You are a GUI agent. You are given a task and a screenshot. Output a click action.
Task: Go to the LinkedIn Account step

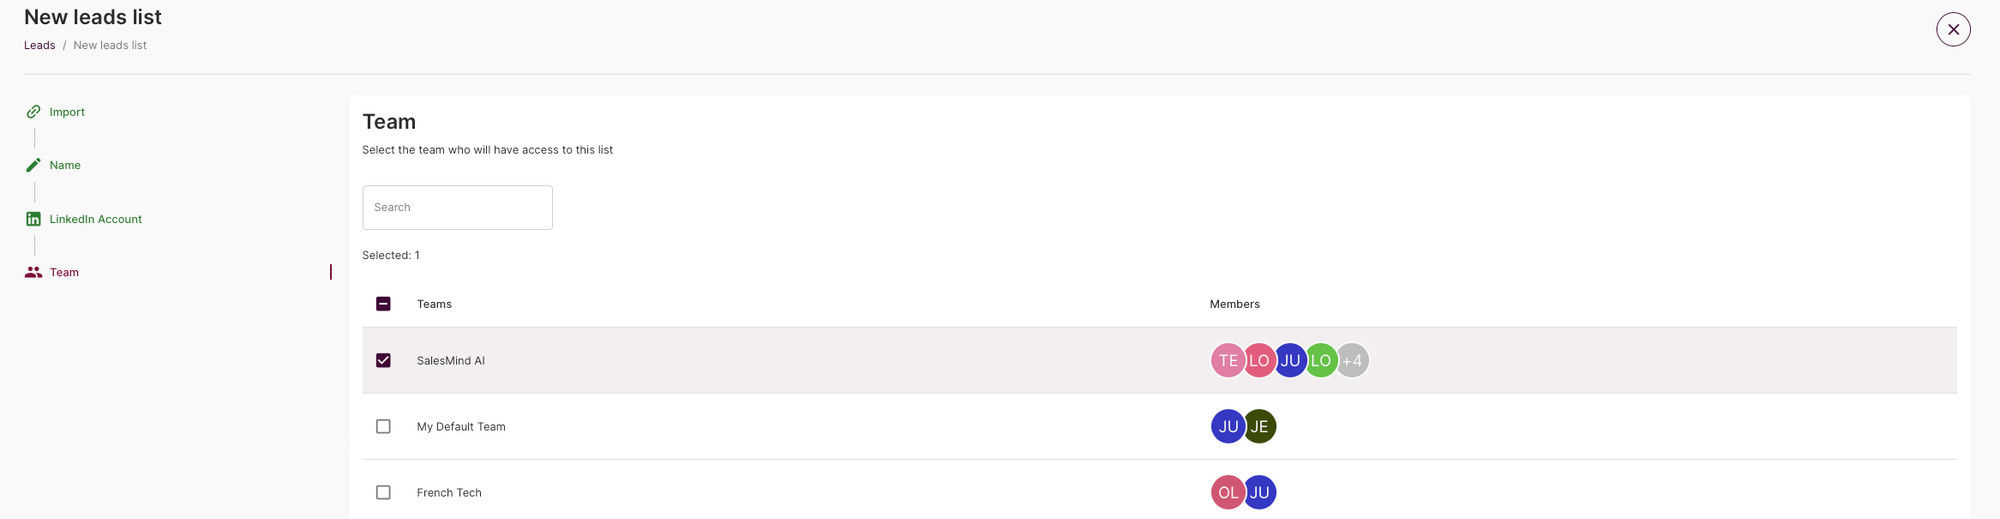click(96, 219)
